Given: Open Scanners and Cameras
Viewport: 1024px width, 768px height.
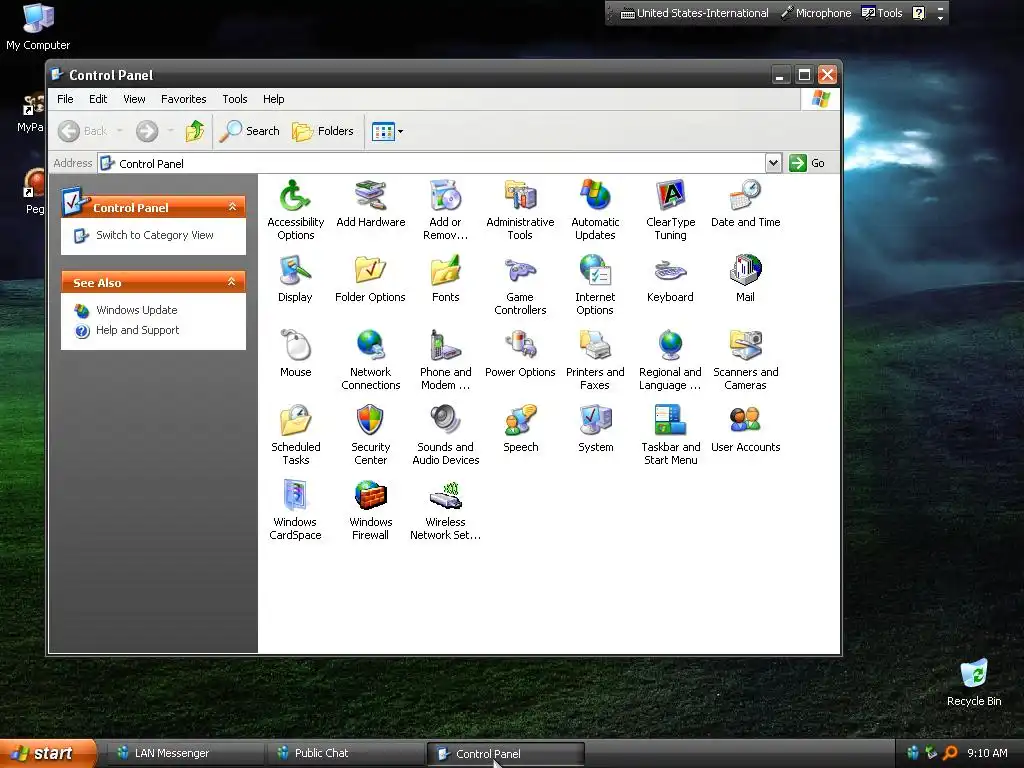Looking at the screenshot, I should 745,359.
